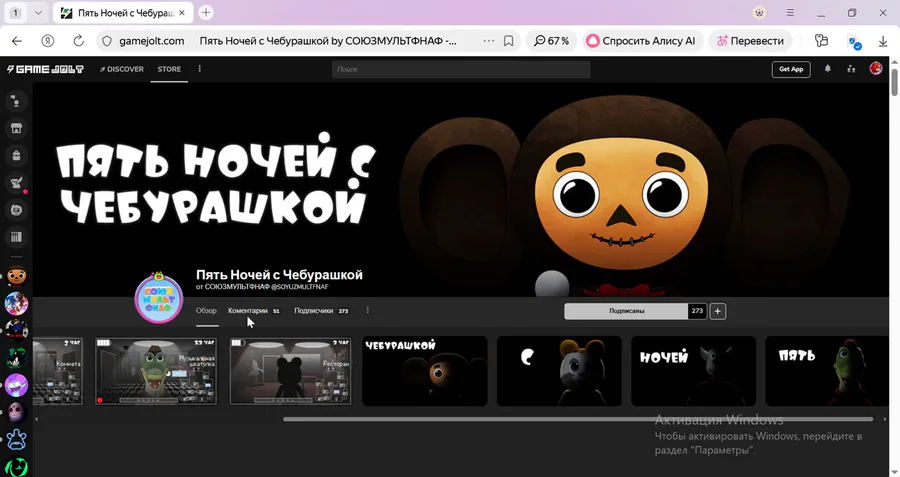Click the Game Jolt logo
Image resolution: width=900 pixels, height=477 pixels.
tap(45, 69)
